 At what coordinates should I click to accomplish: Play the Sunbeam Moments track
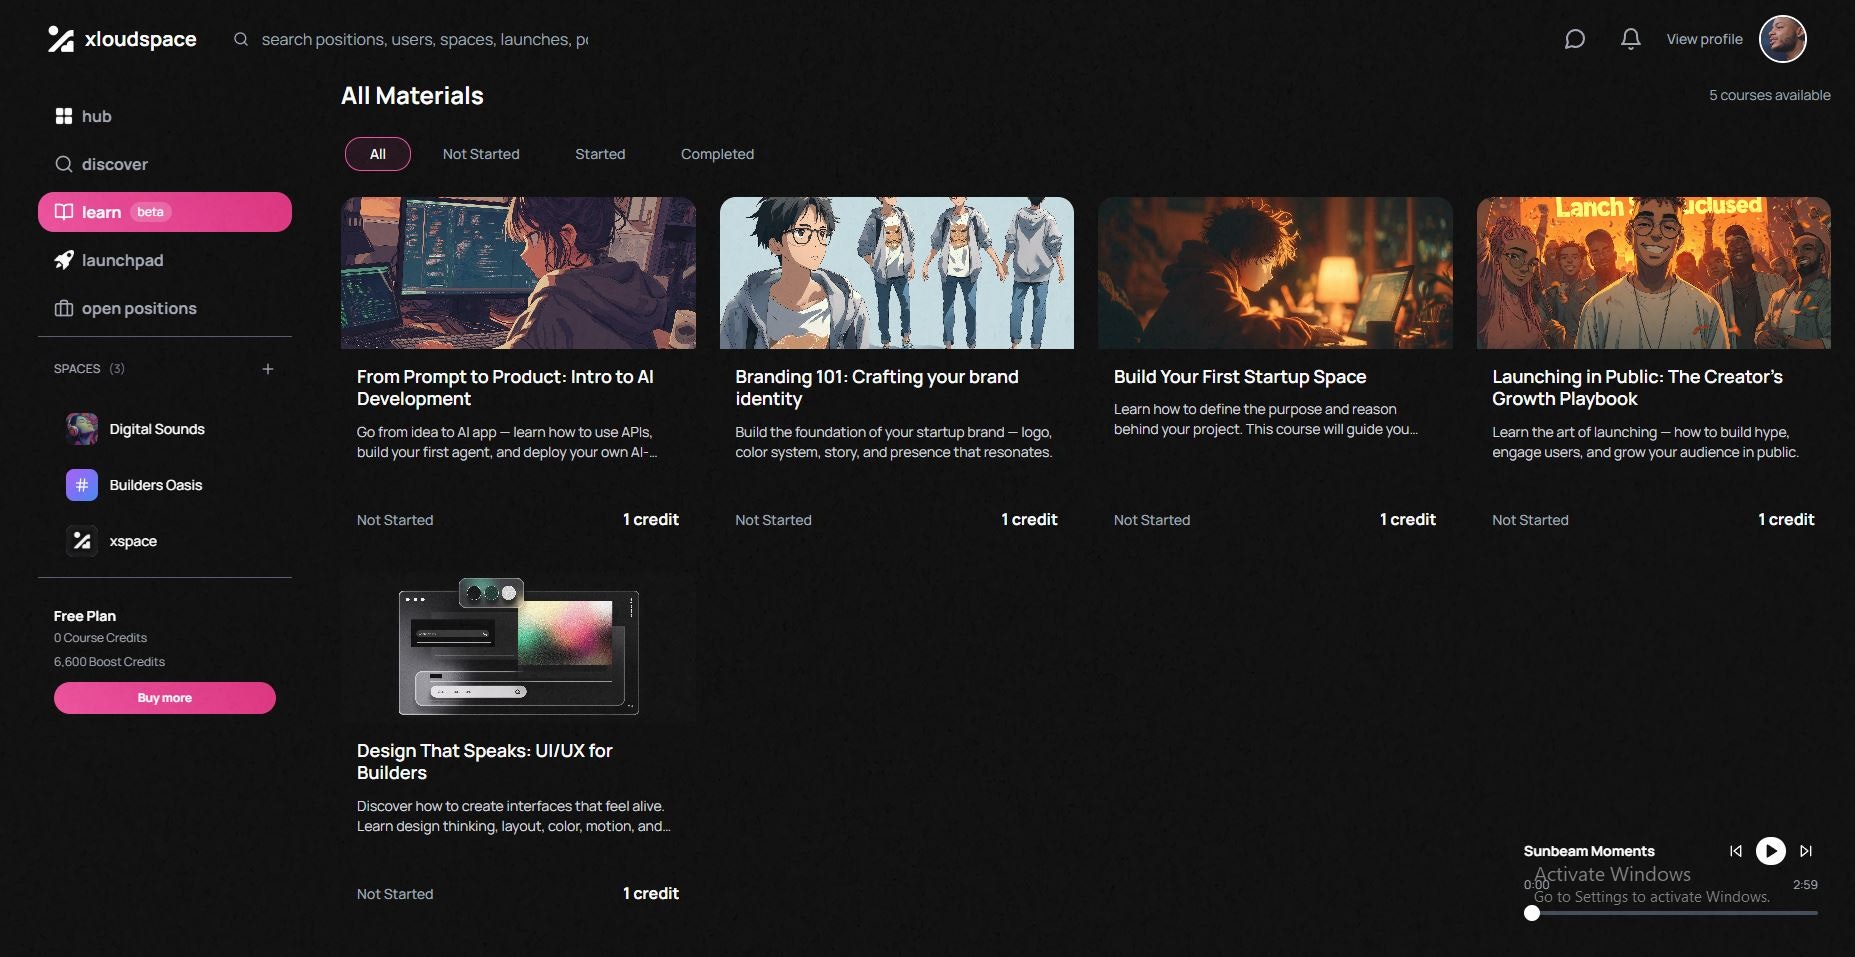1771,851
